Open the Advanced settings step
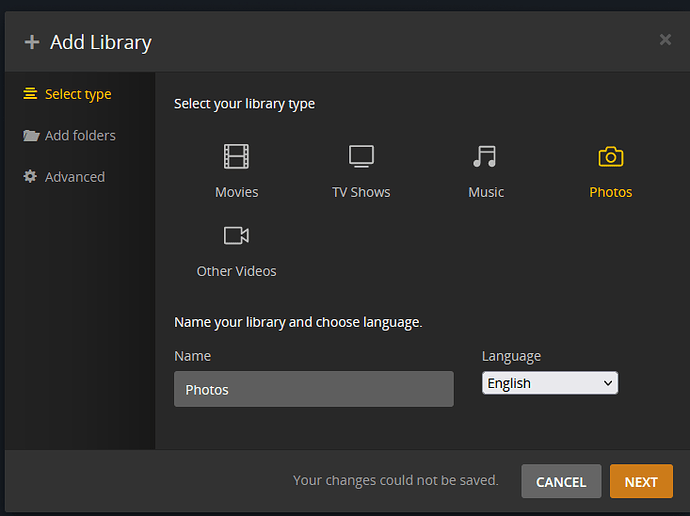 74,177
